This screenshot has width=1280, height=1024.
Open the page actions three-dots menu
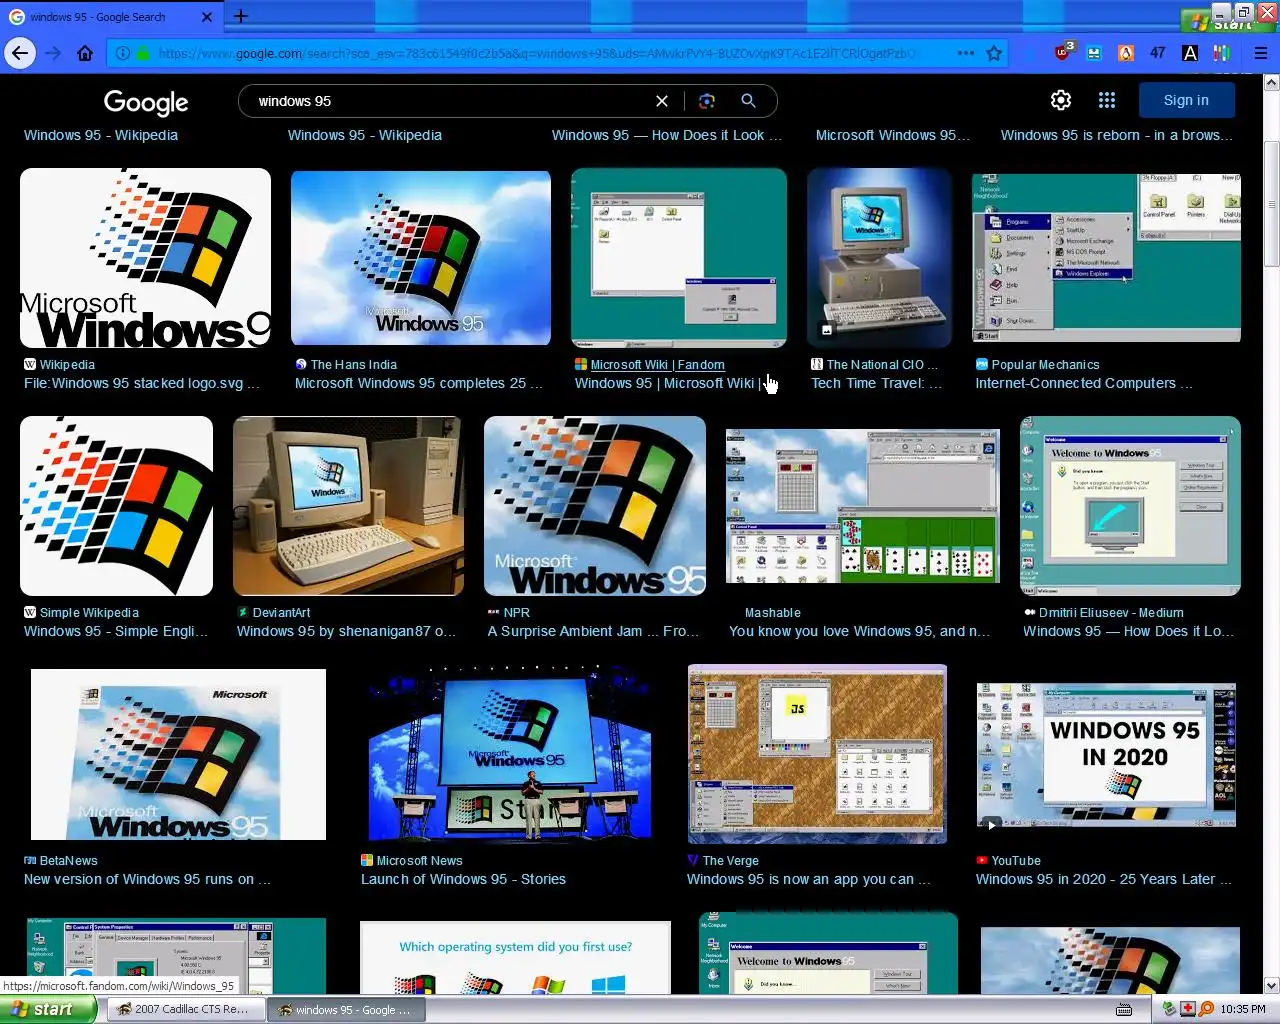click(966, 53)
